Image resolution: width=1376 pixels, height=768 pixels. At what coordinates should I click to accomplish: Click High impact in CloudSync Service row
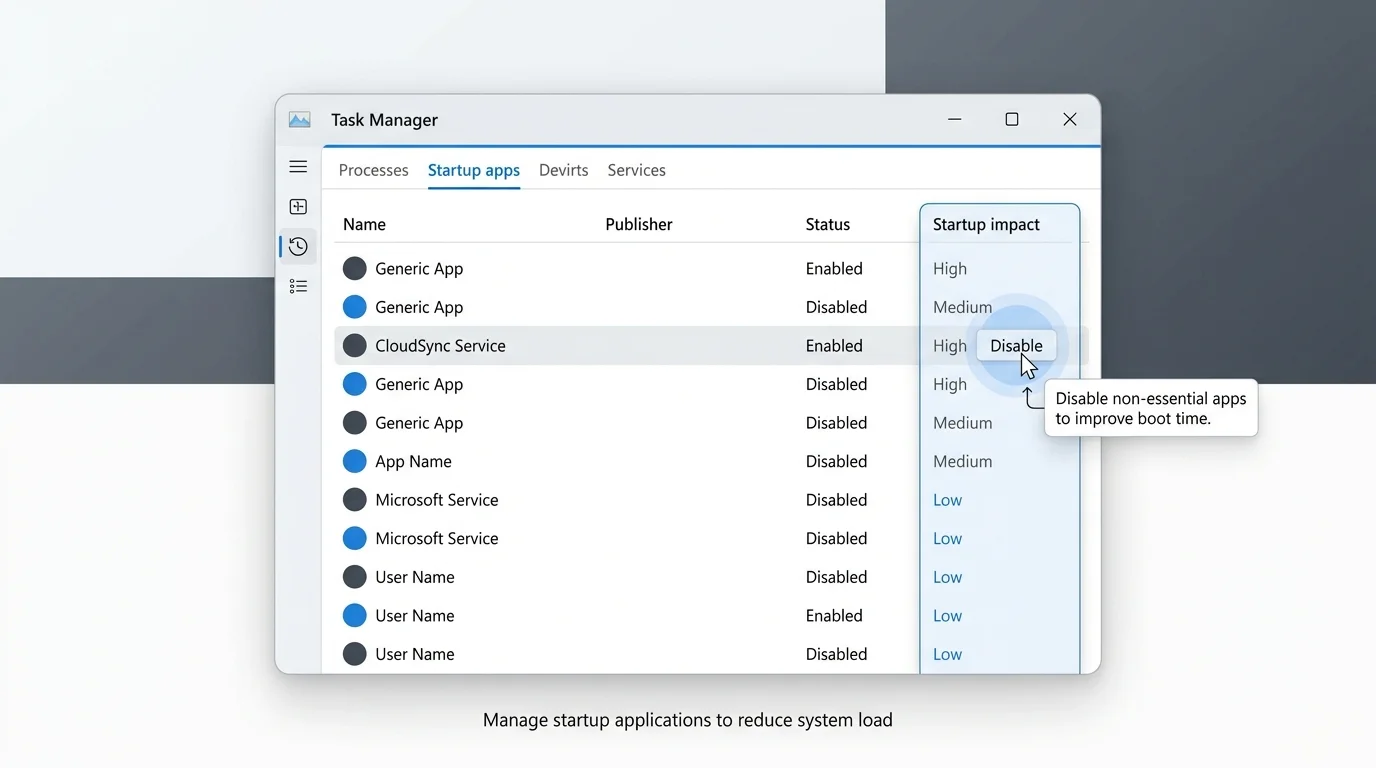tap(950, 346)
